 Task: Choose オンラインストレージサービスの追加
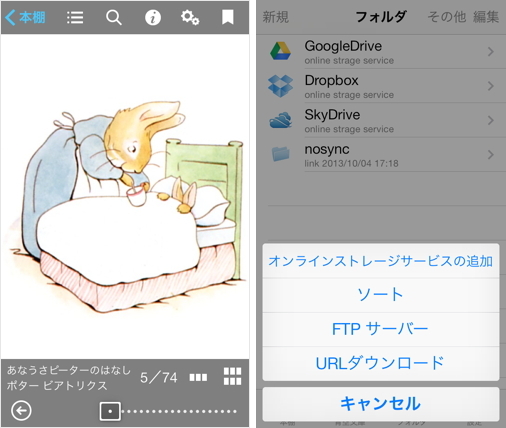pos(381,261)
